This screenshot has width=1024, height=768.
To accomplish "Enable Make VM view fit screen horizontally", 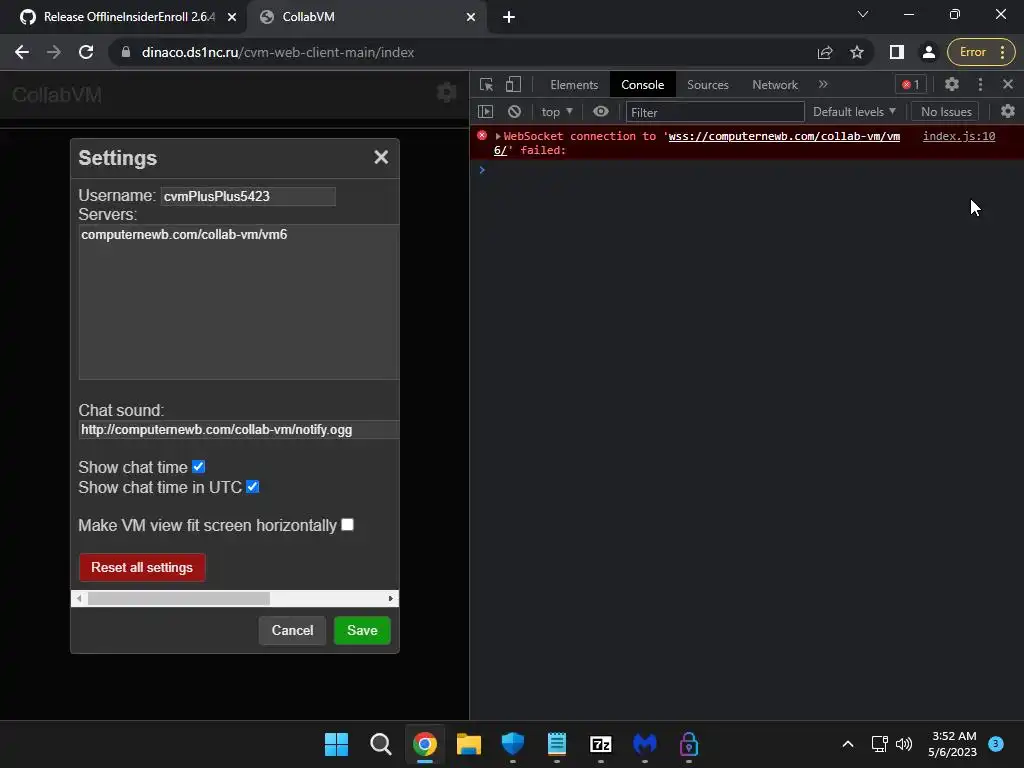I will click(347, 524).
